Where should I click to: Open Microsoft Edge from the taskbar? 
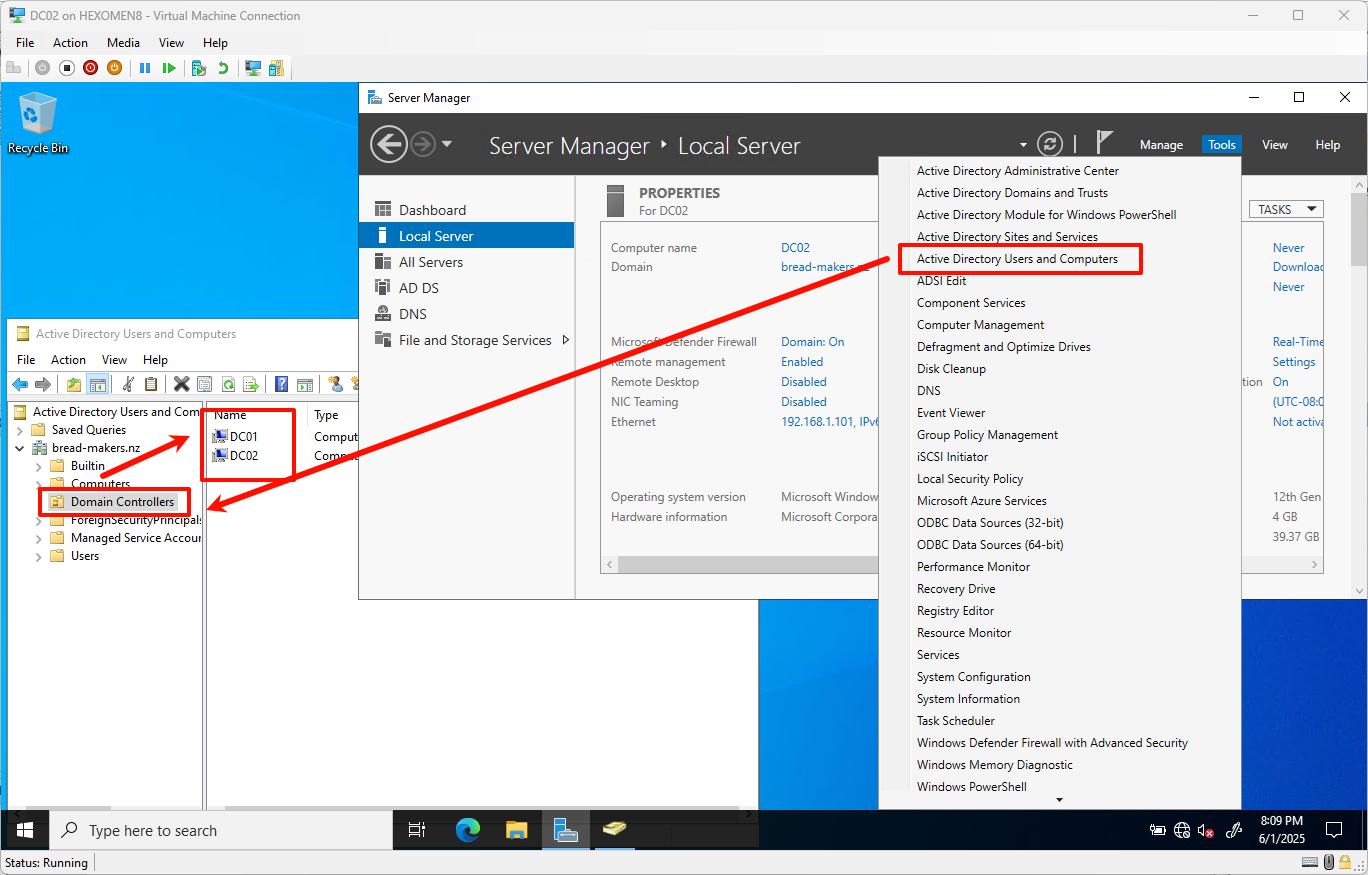point(467,830)
